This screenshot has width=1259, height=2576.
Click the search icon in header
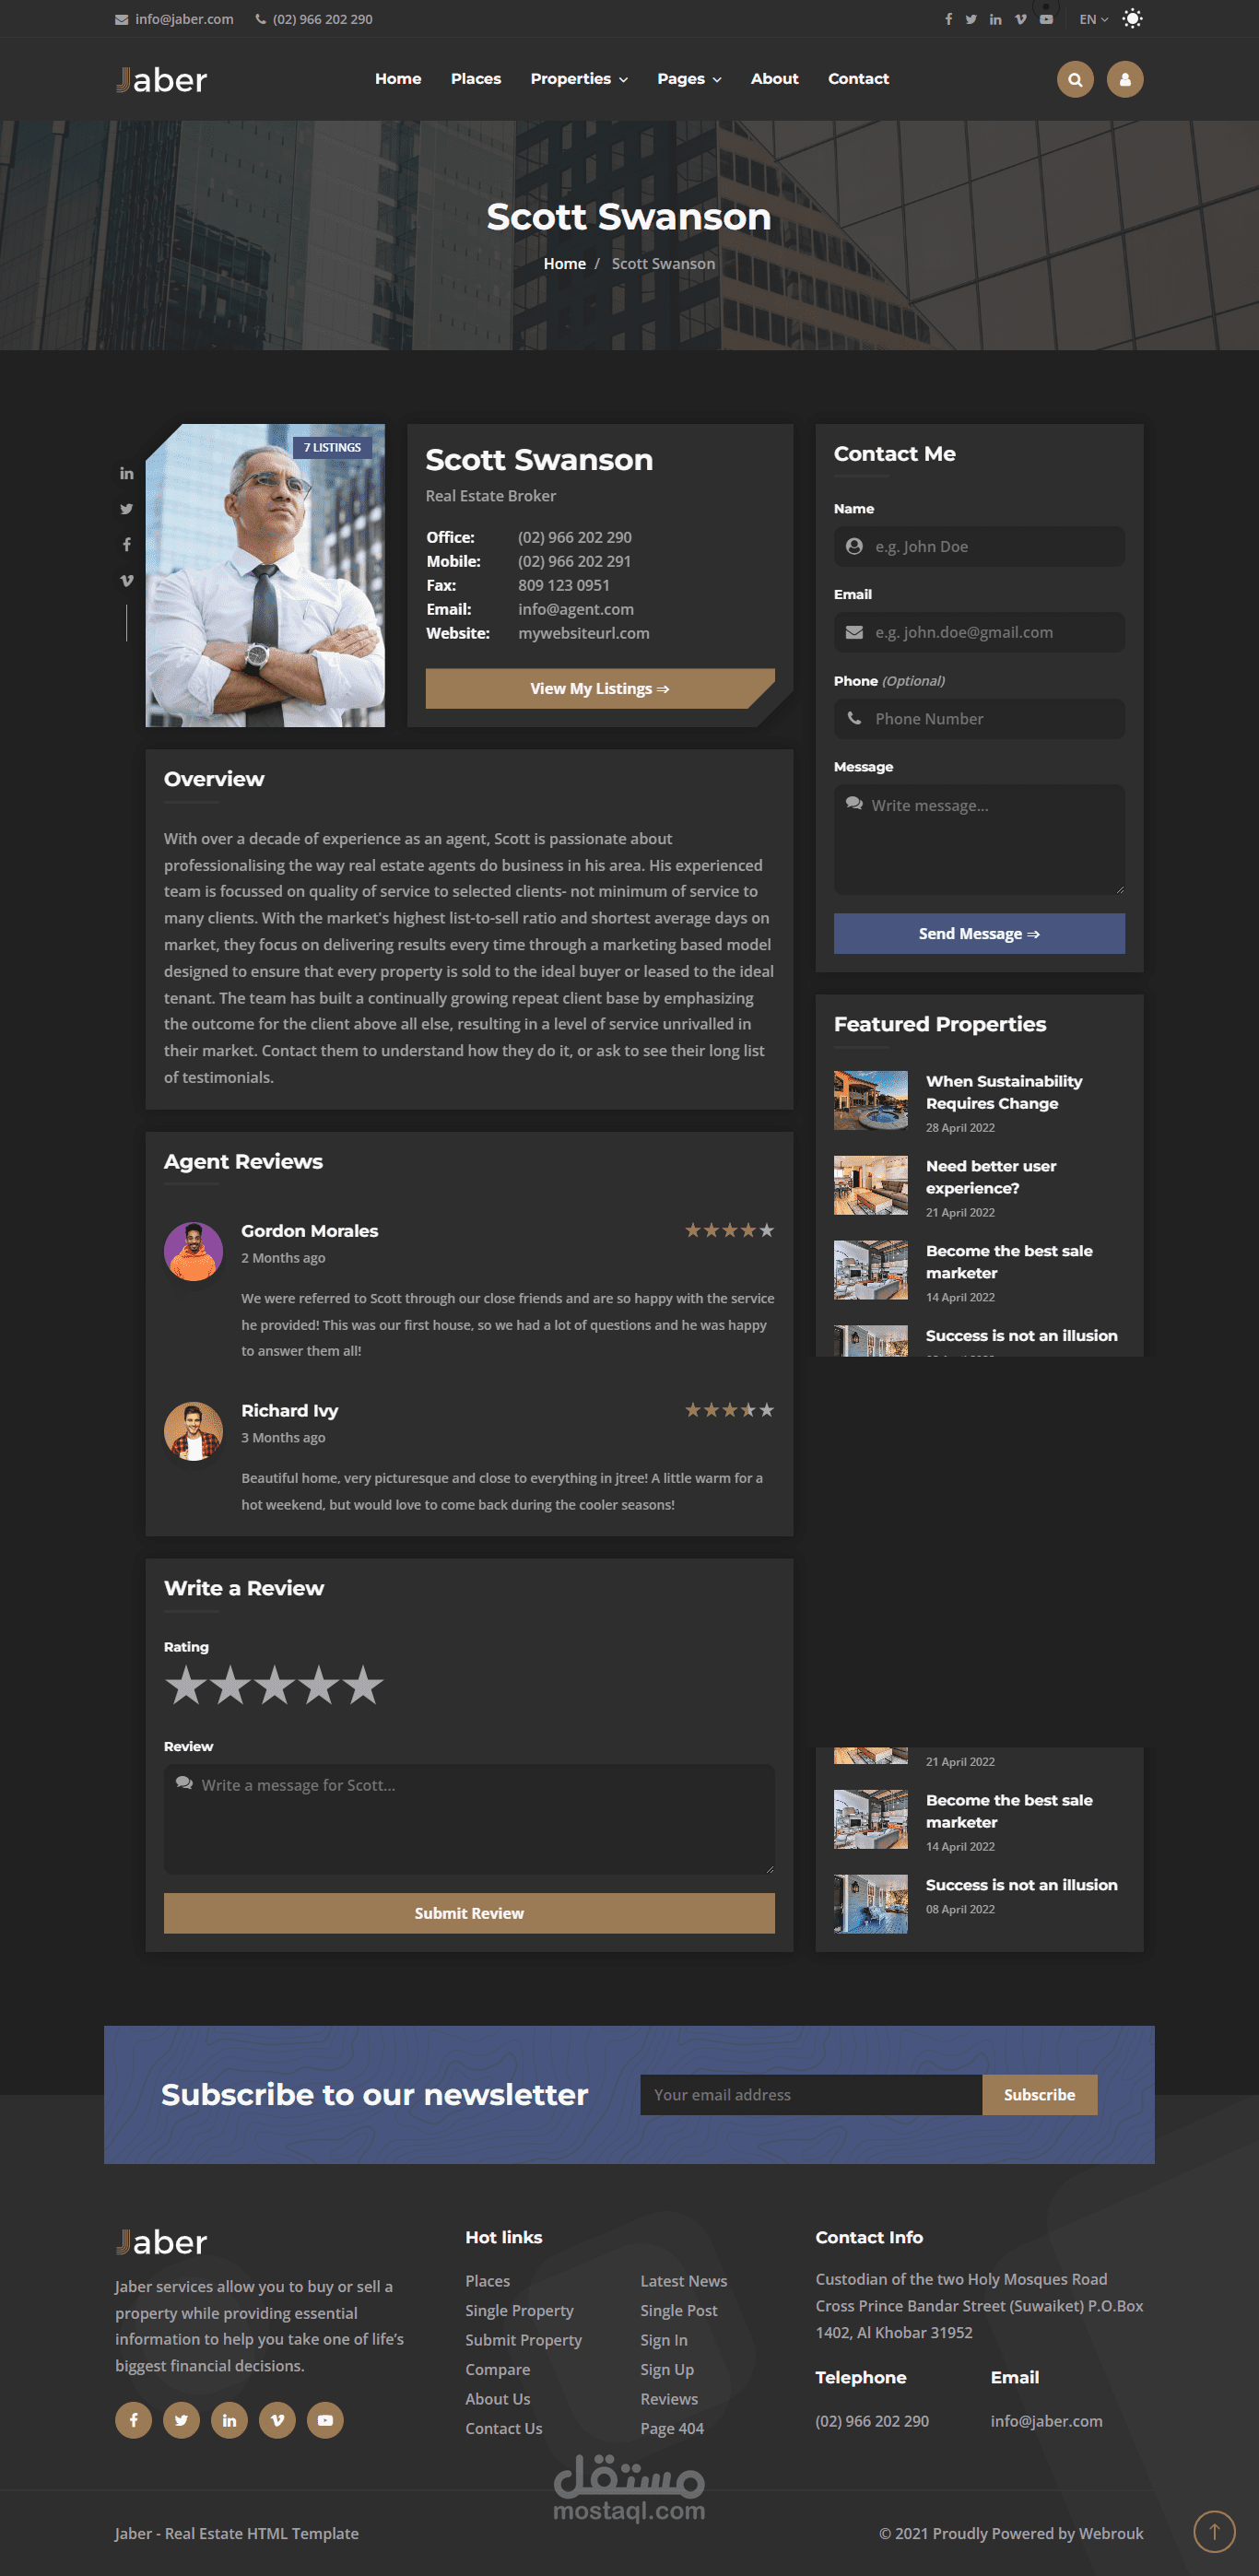pyautogui.click(x=1075, y=79)
